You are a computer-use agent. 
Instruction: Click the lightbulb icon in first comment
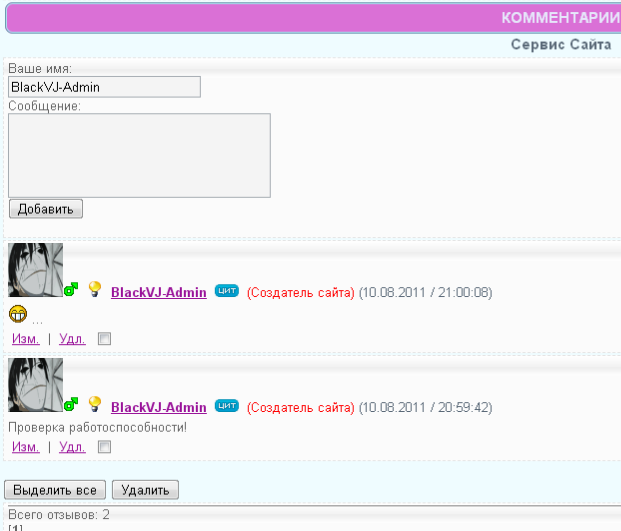[95, 289]
